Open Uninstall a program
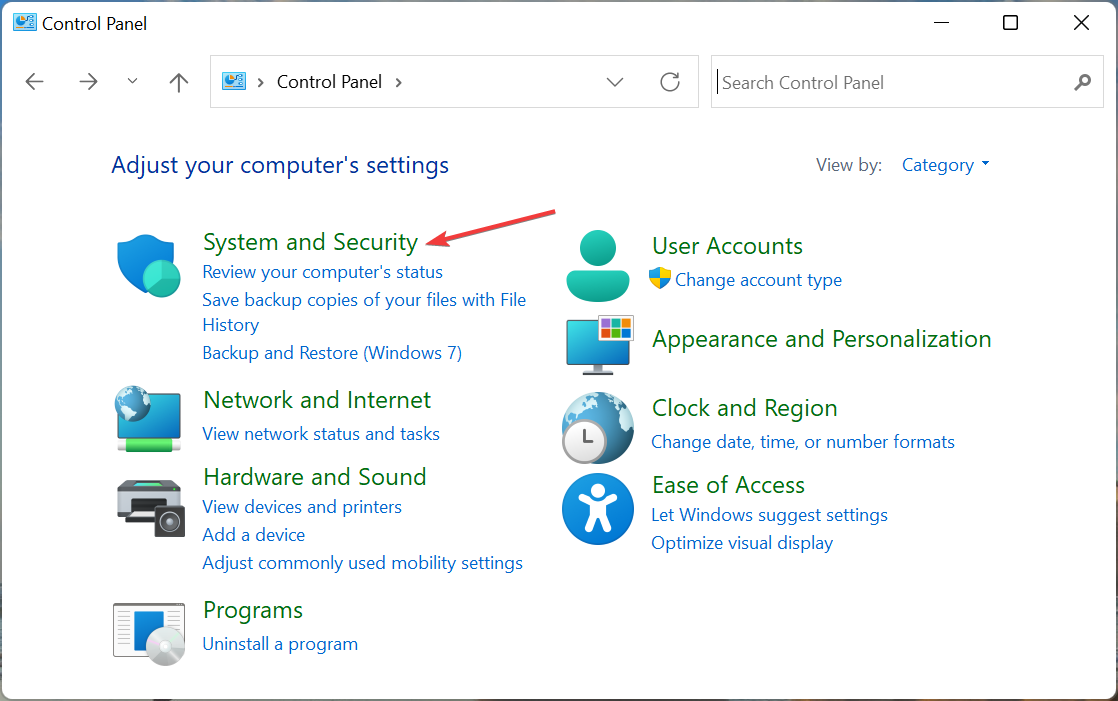The image size is (1118, 701). point(280,644)
